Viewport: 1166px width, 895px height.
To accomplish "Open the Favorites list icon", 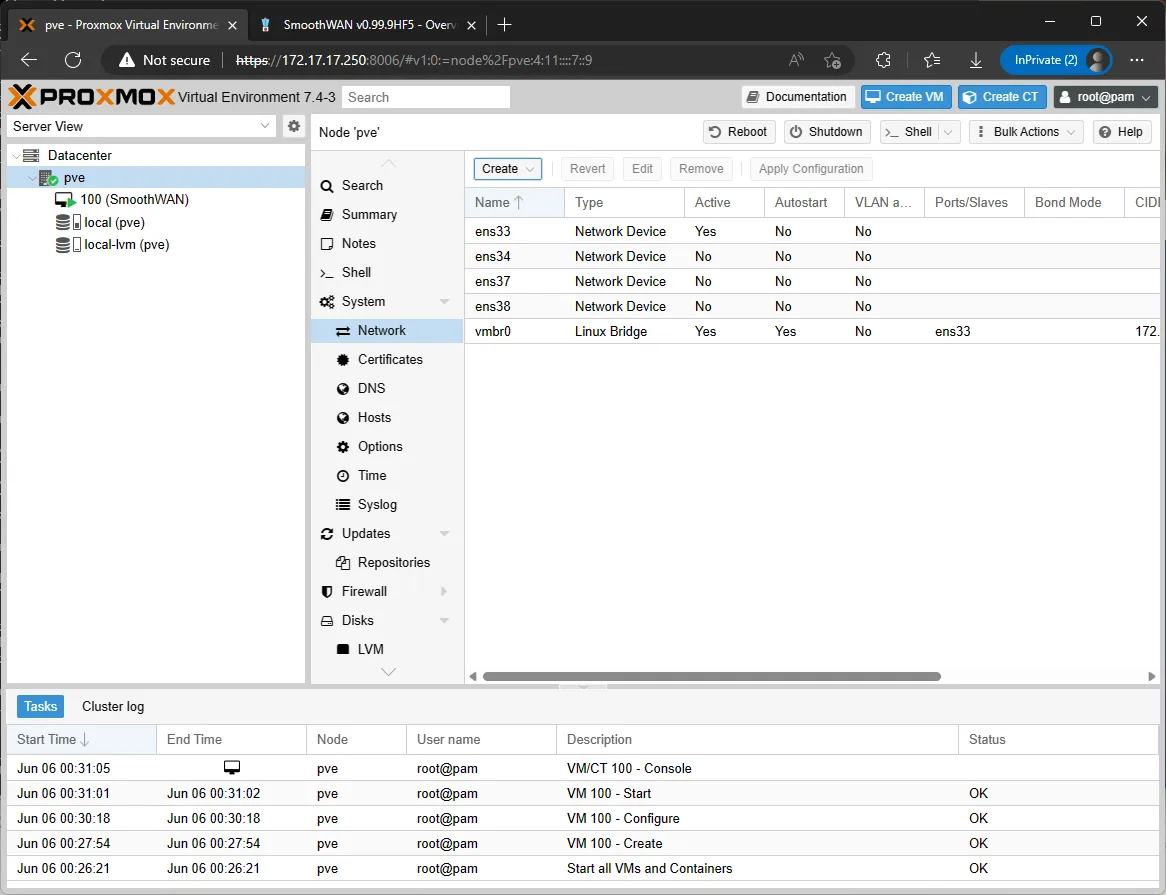I will (932, 60).
